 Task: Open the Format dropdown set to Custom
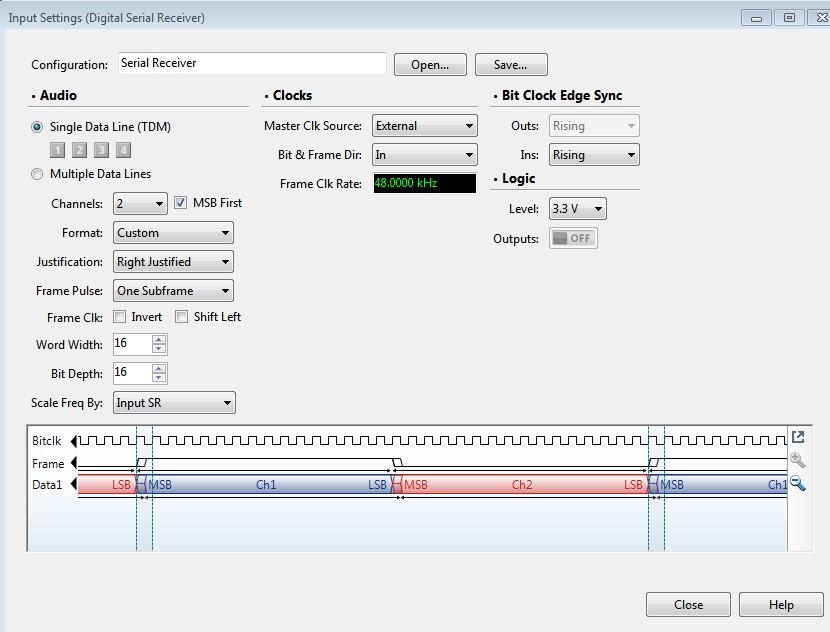[x=173, y=233]
